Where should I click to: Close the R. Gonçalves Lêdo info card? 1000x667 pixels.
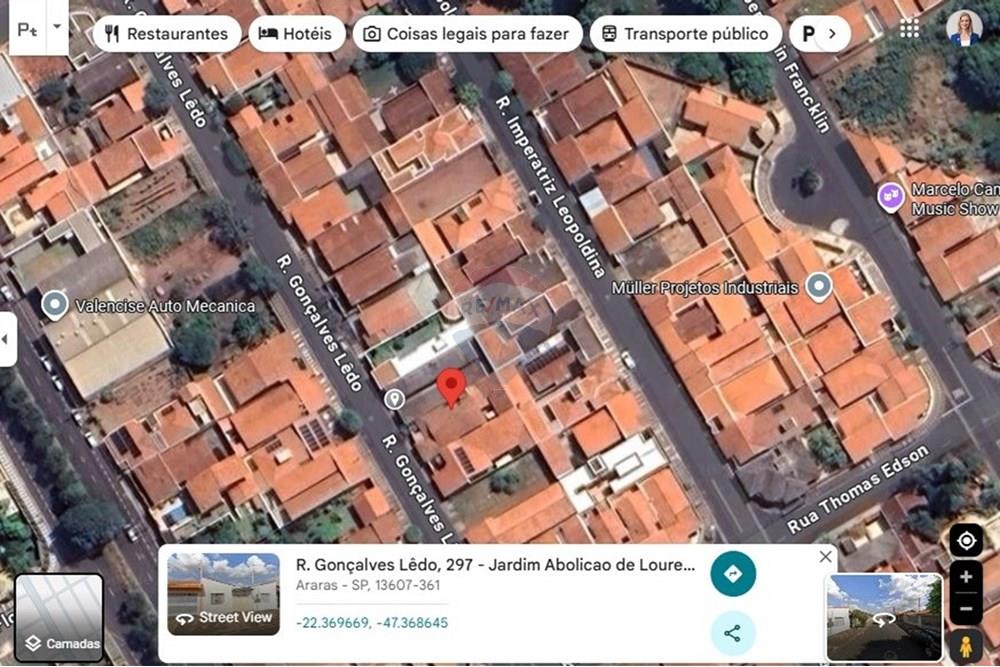(x=825, y=556)
